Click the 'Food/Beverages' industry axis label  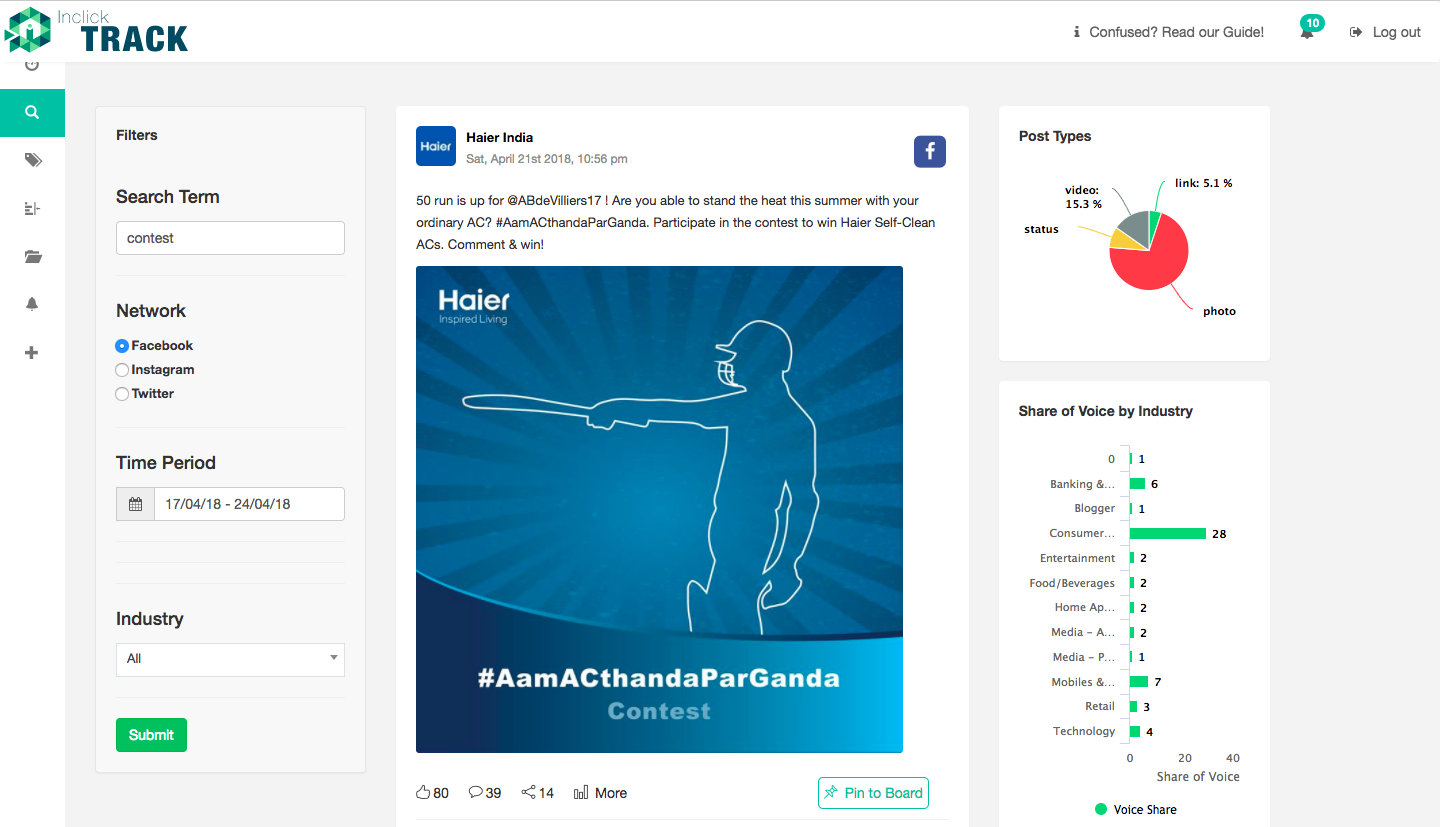pos(1072,583)
